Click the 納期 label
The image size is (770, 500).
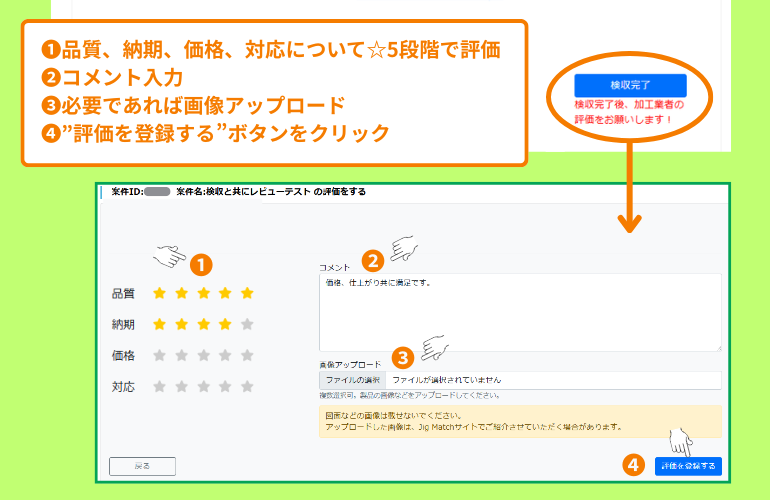(x=123, y=325)
